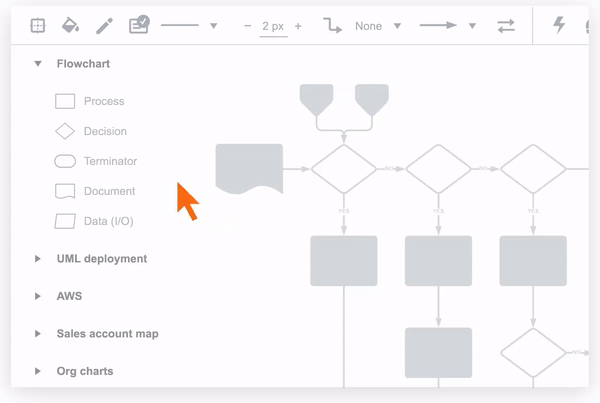Select the line color pencil tool

click(104, 26)
